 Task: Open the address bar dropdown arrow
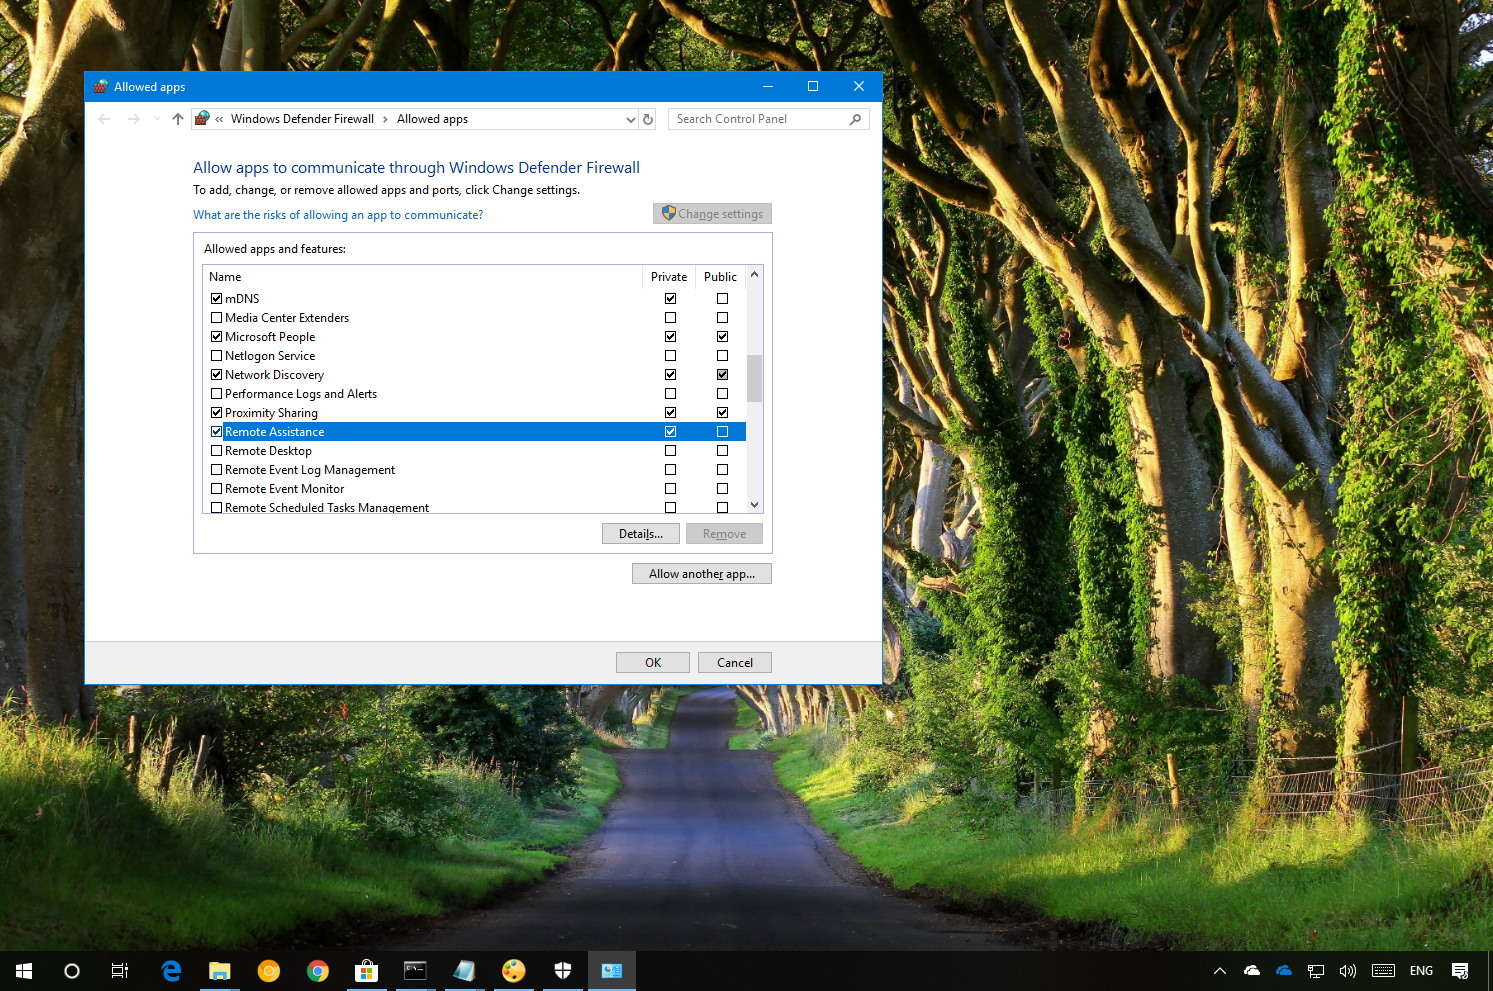pos(630,119)
